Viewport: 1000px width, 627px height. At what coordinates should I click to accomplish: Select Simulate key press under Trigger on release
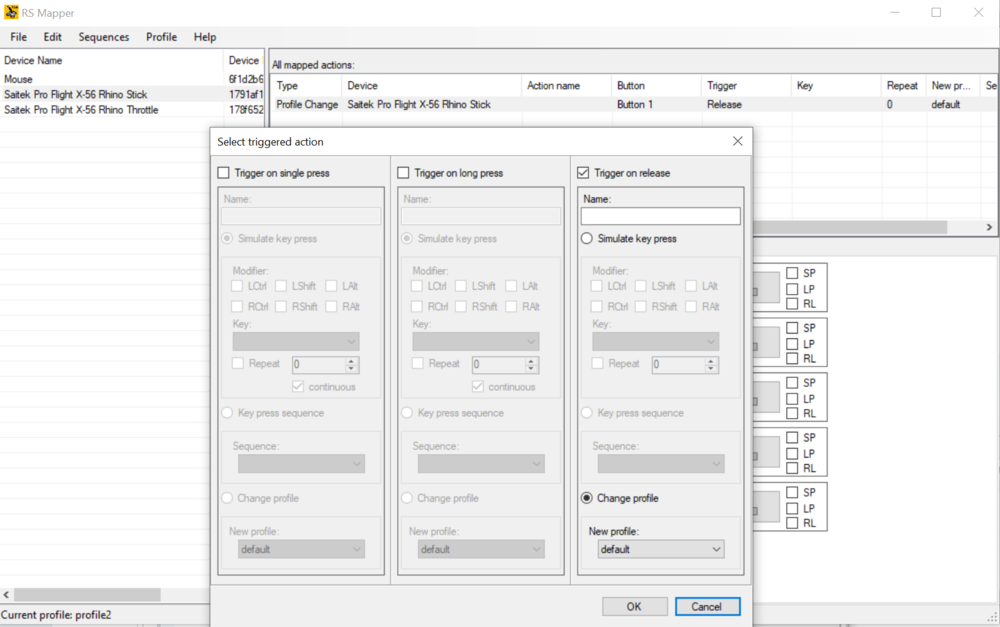tap(587, 239)
